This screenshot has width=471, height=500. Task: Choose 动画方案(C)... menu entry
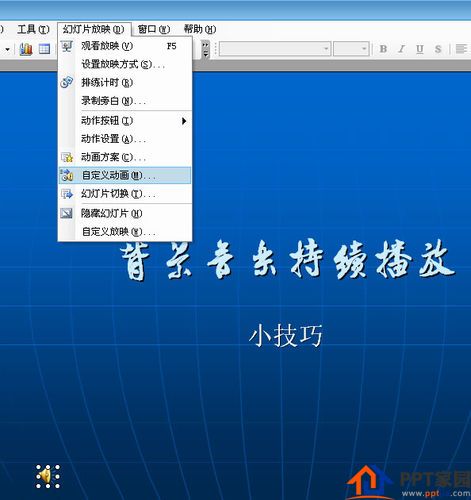[x=125, y=157]
